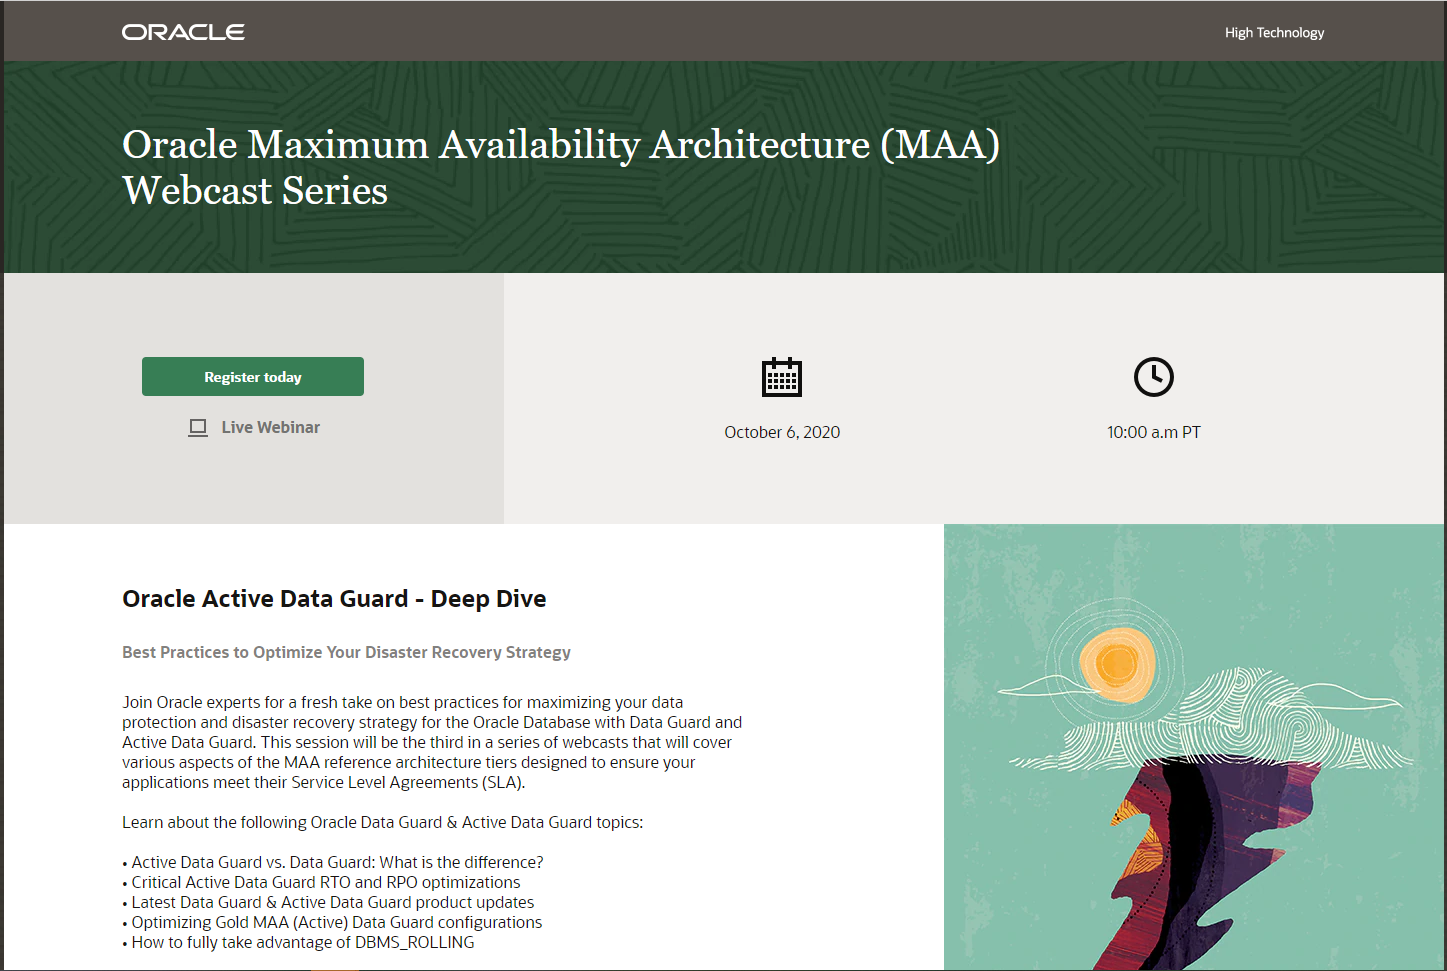This screenshot has height=971, width=1447.
Task: Click the Best Practices subtitle text
Action: pyautogui.click(x=346, y=652)
